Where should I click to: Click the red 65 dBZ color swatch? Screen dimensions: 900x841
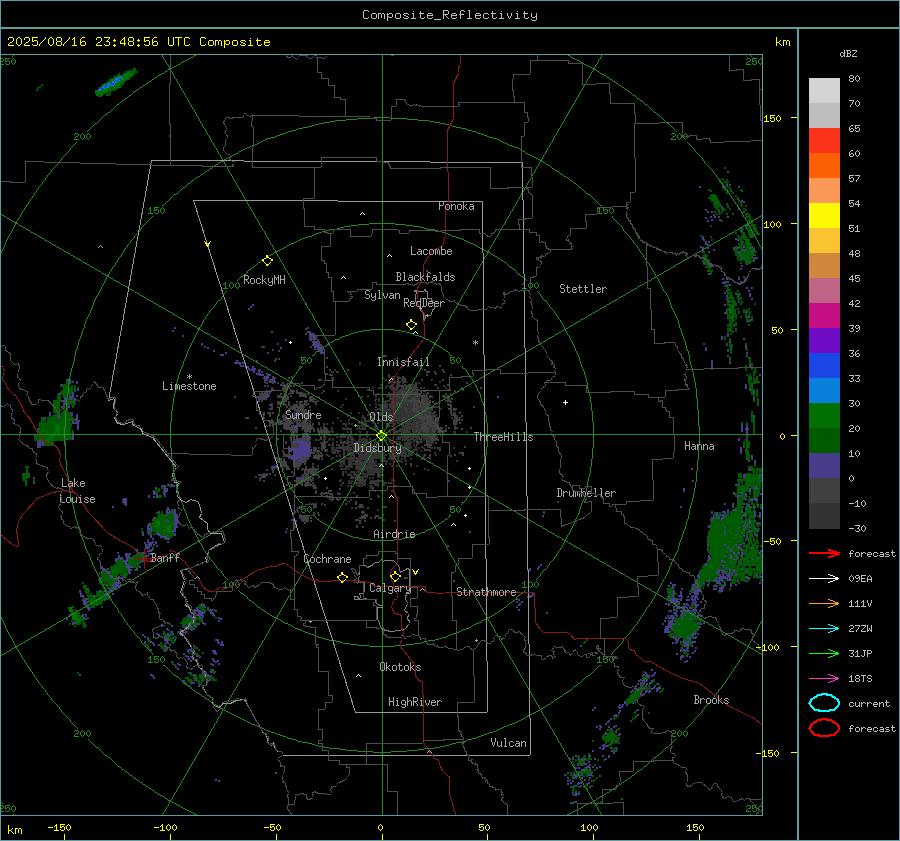(x=824, y=140)
